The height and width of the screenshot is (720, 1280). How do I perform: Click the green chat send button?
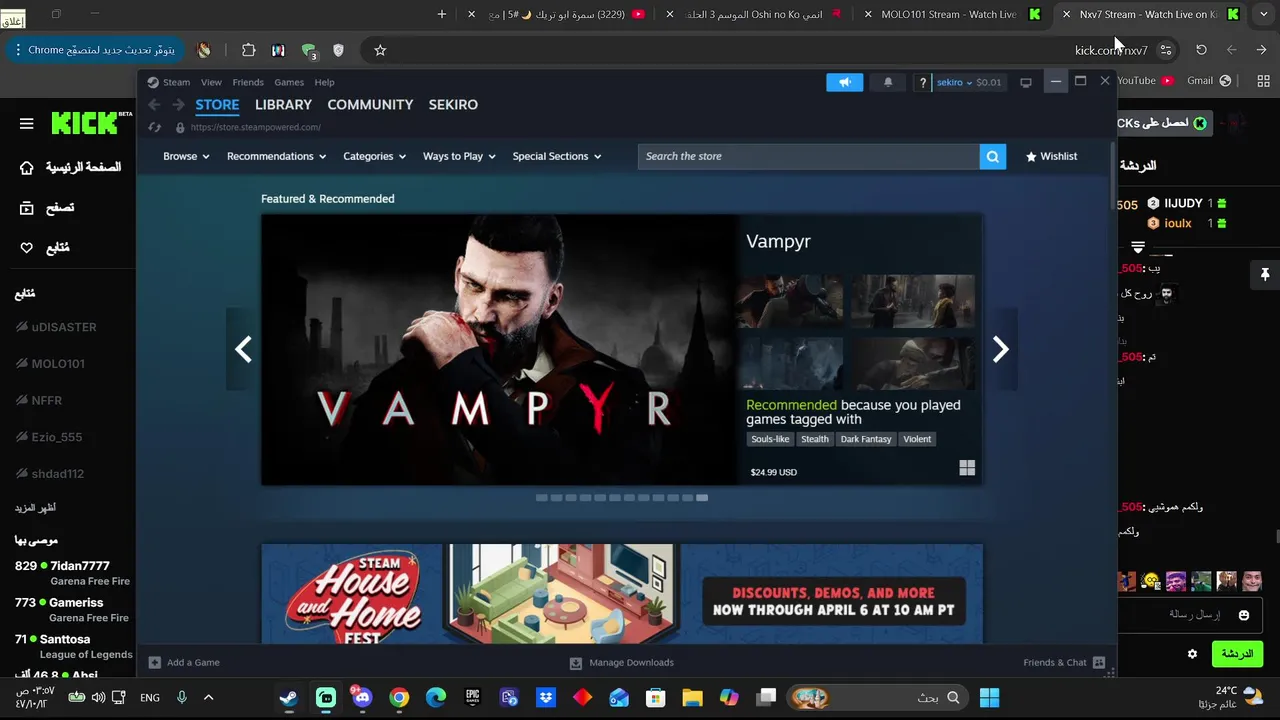(x=1237, y=654)
